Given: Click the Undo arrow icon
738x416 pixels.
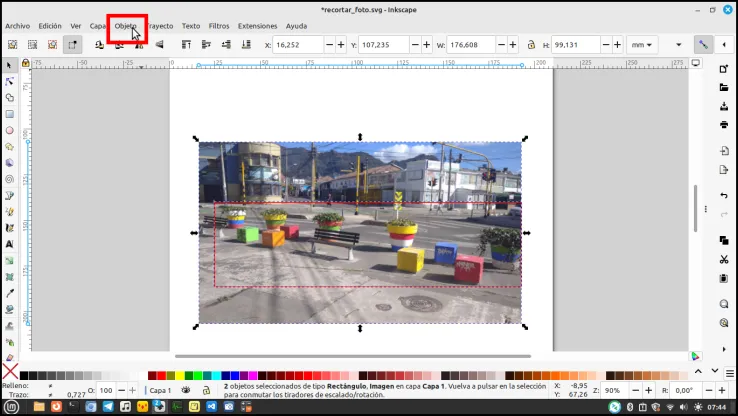Looking at the screenshot, I should (x=724, y=195).
